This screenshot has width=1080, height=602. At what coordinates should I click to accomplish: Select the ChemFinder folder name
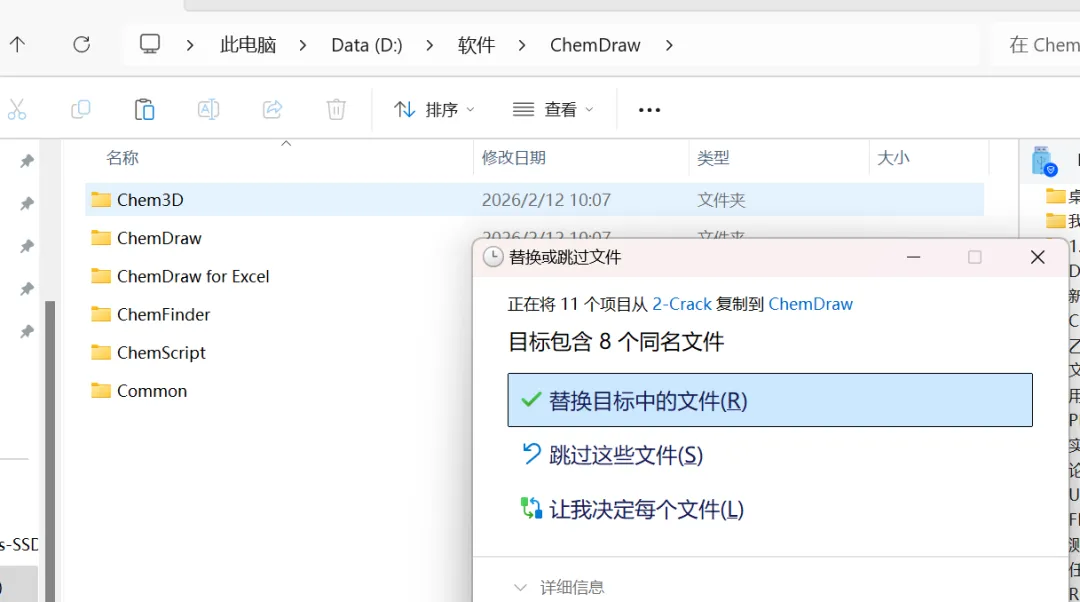tap(163, 314)
